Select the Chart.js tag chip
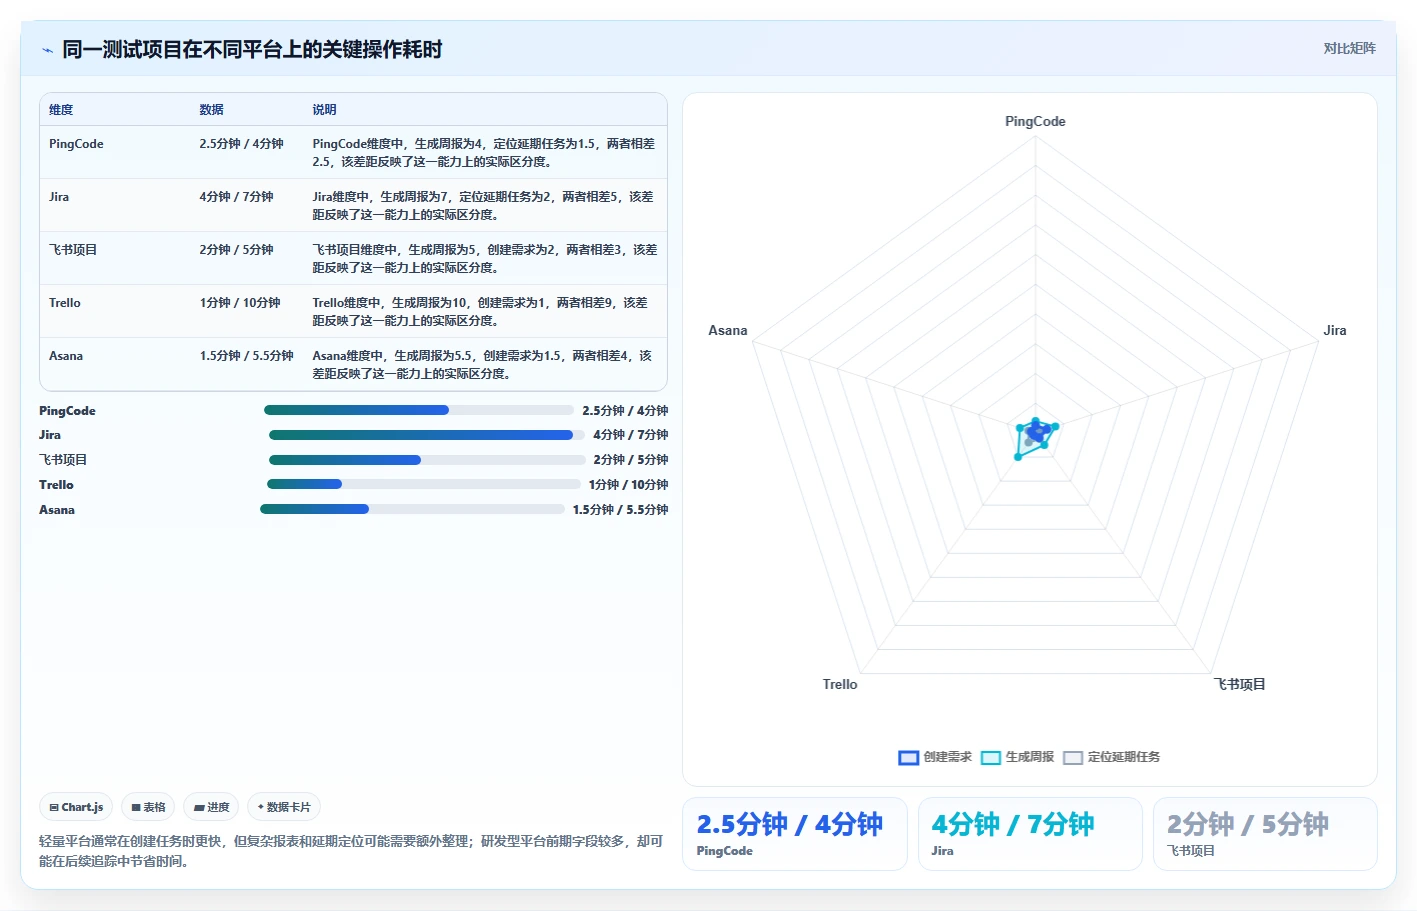This screenshot has height=911, width=1417. coord(76,807)
